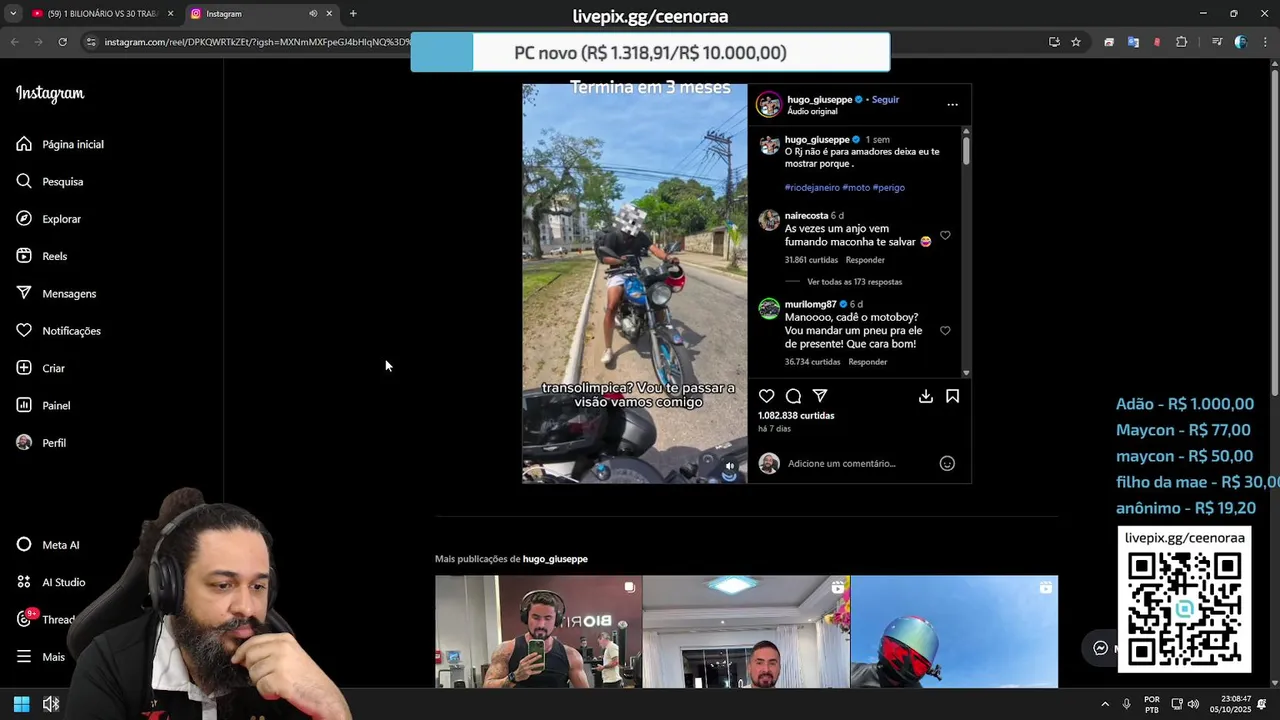Reply to murilomg87 with Responder

pos(868,362)
